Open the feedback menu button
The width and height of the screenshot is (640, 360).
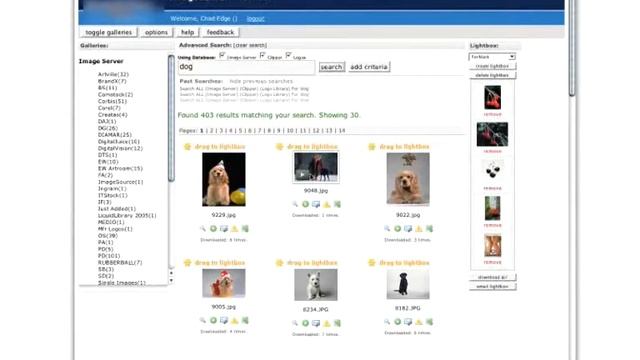tap(220, 32)
